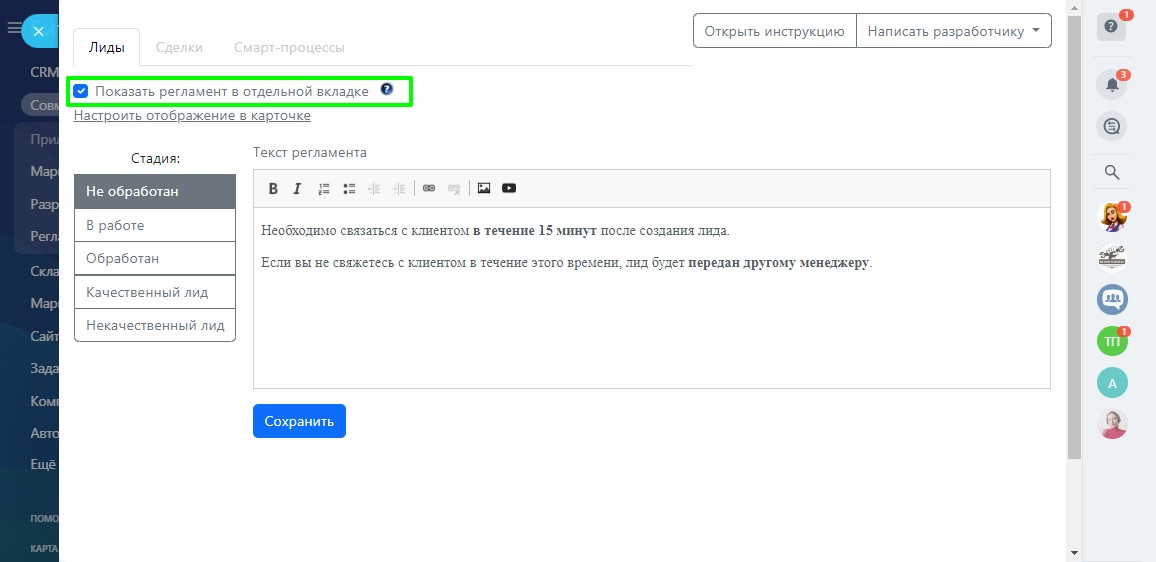Image resolution: width=1156 pixels, height=562 pixels.
Task: Click the insert link icon
Action: 429,189
